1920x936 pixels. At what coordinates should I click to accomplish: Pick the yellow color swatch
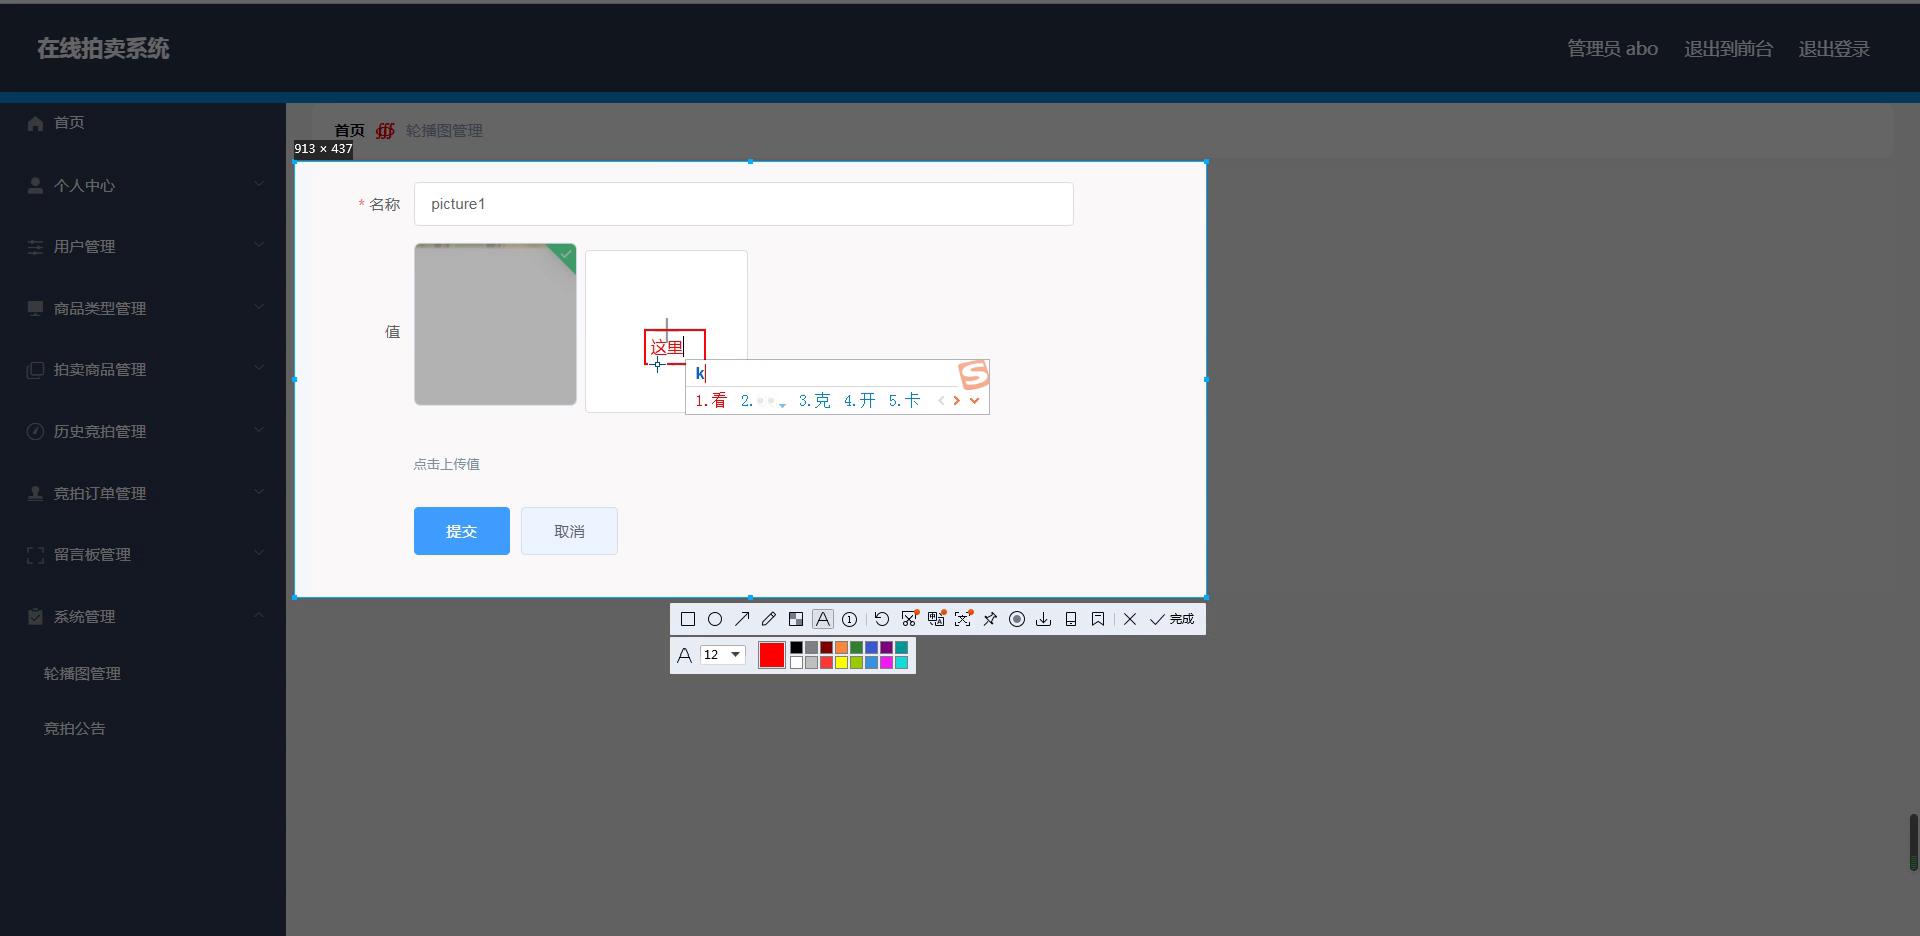click(x=842, y=662)
